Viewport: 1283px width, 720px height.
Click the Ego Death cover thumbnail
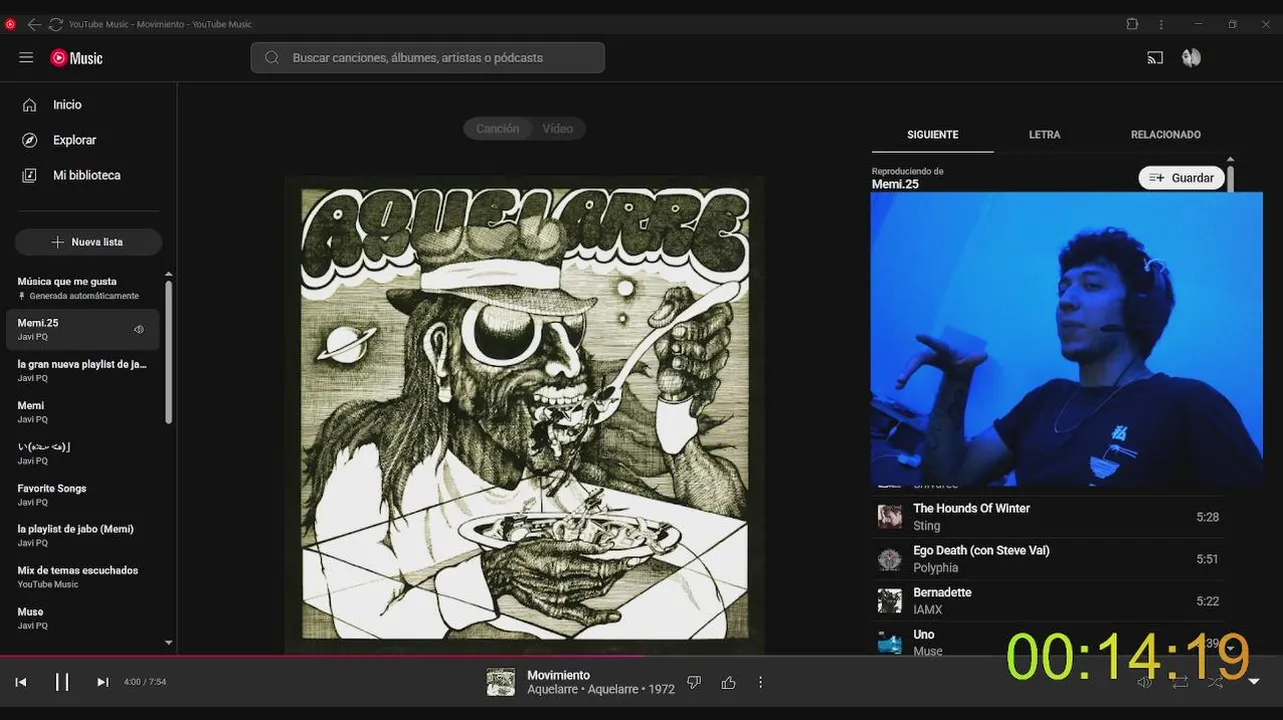click(889, 559)
